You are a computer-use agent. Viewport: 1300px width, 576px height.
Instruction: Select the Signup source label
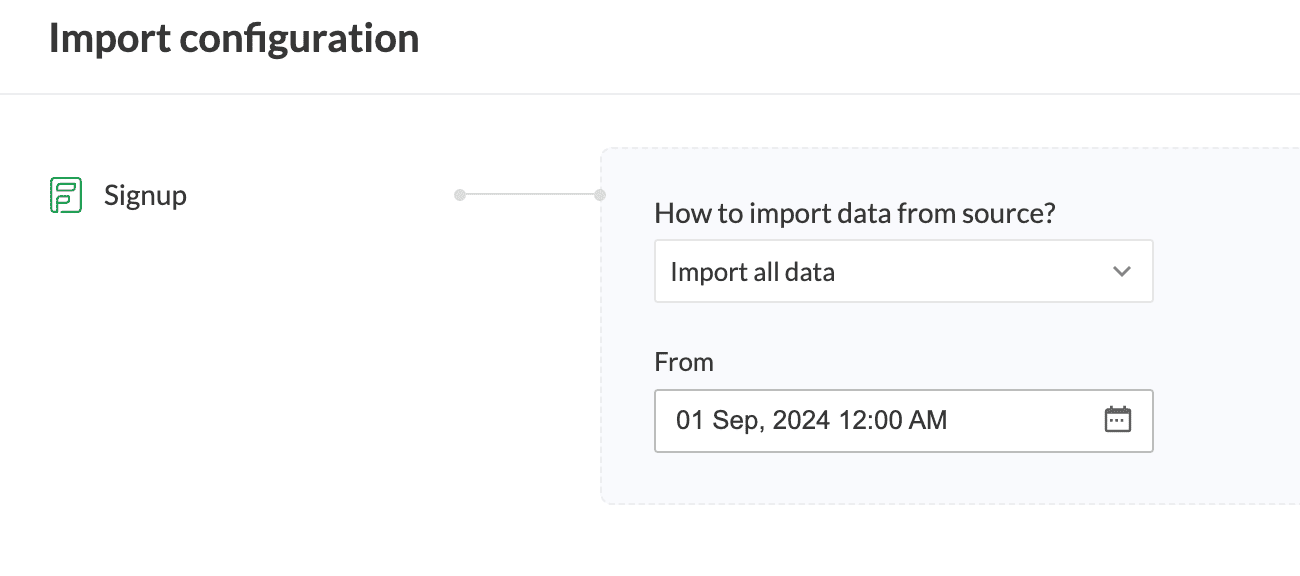point(145,195)
